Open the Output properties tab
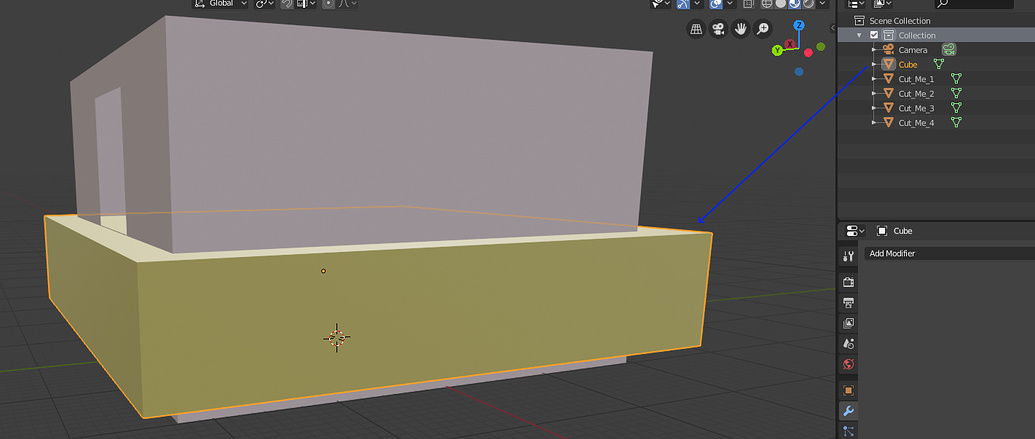The height and width of the screenshot is (439, 1035). tap(848, 303)
